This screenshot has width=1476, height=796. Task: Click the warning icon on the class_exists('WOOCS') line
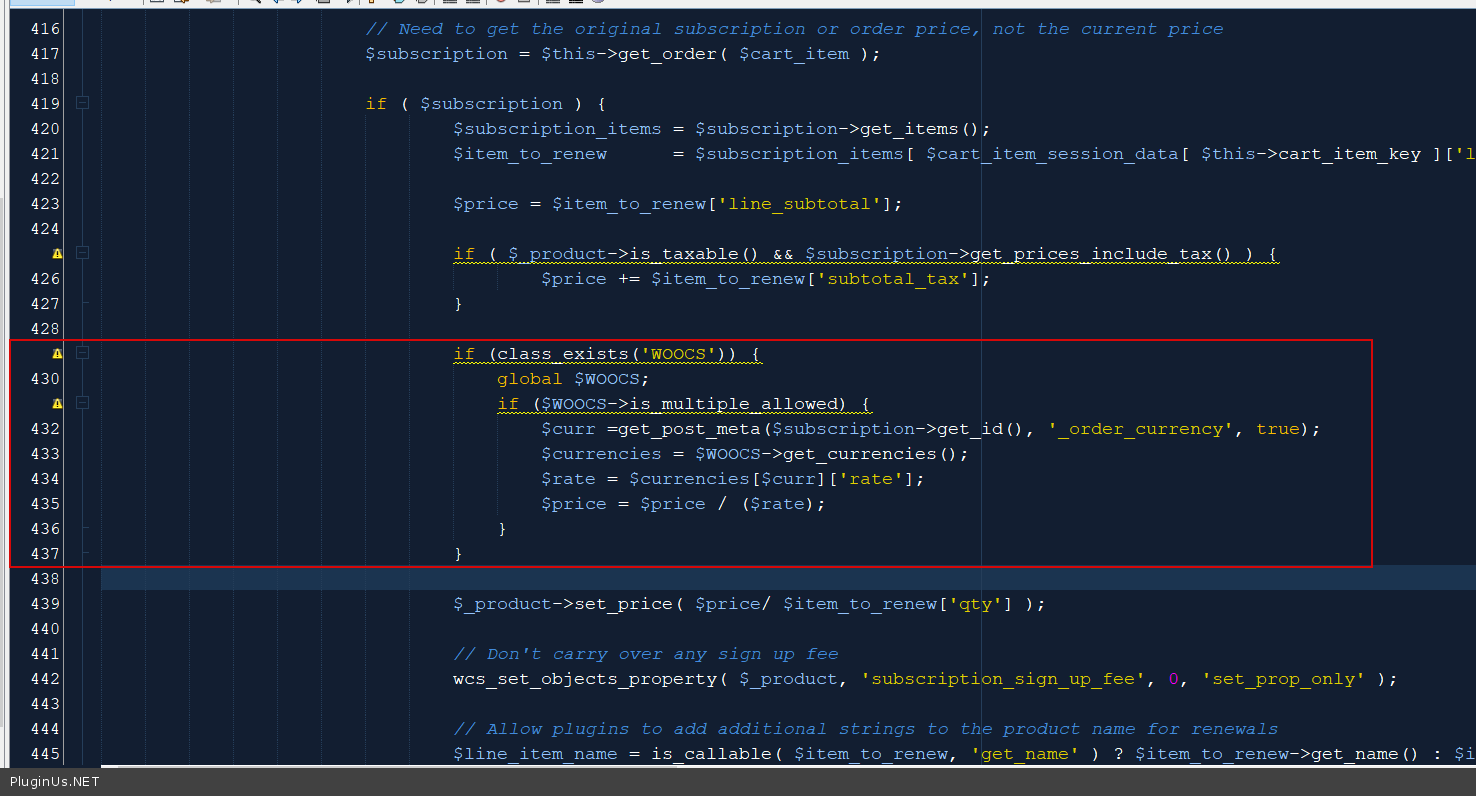(x=57, y=354)
